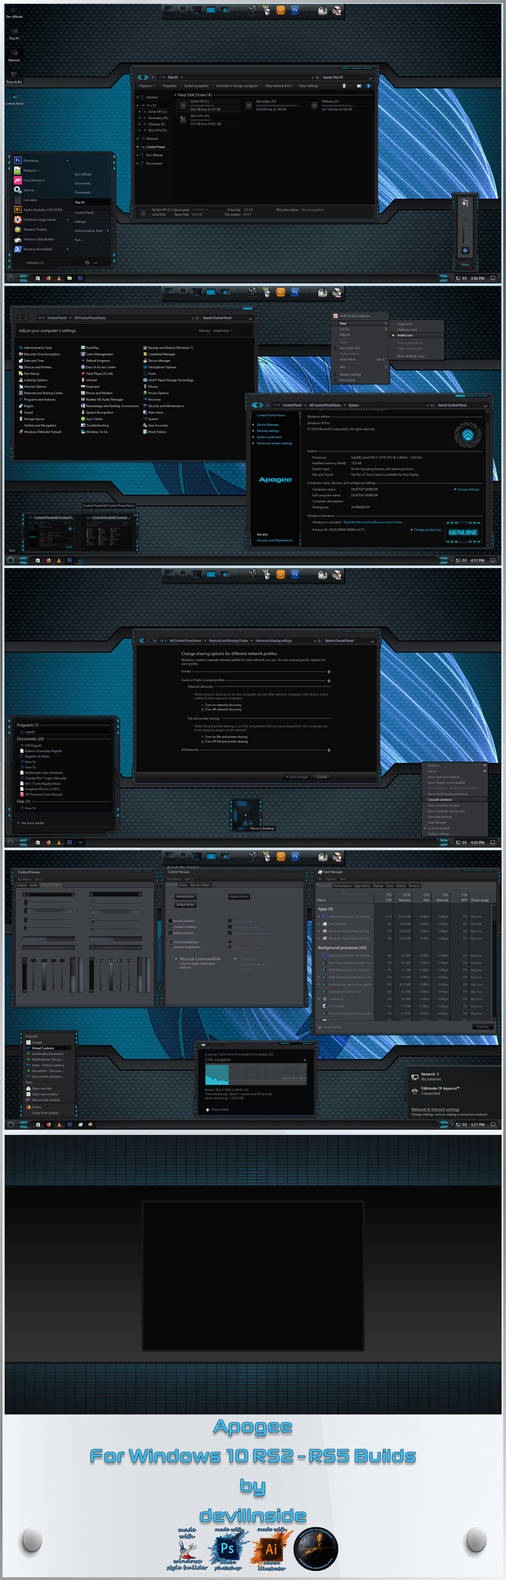Click the Genuine Microsoft badge in System window

(462, 530)
